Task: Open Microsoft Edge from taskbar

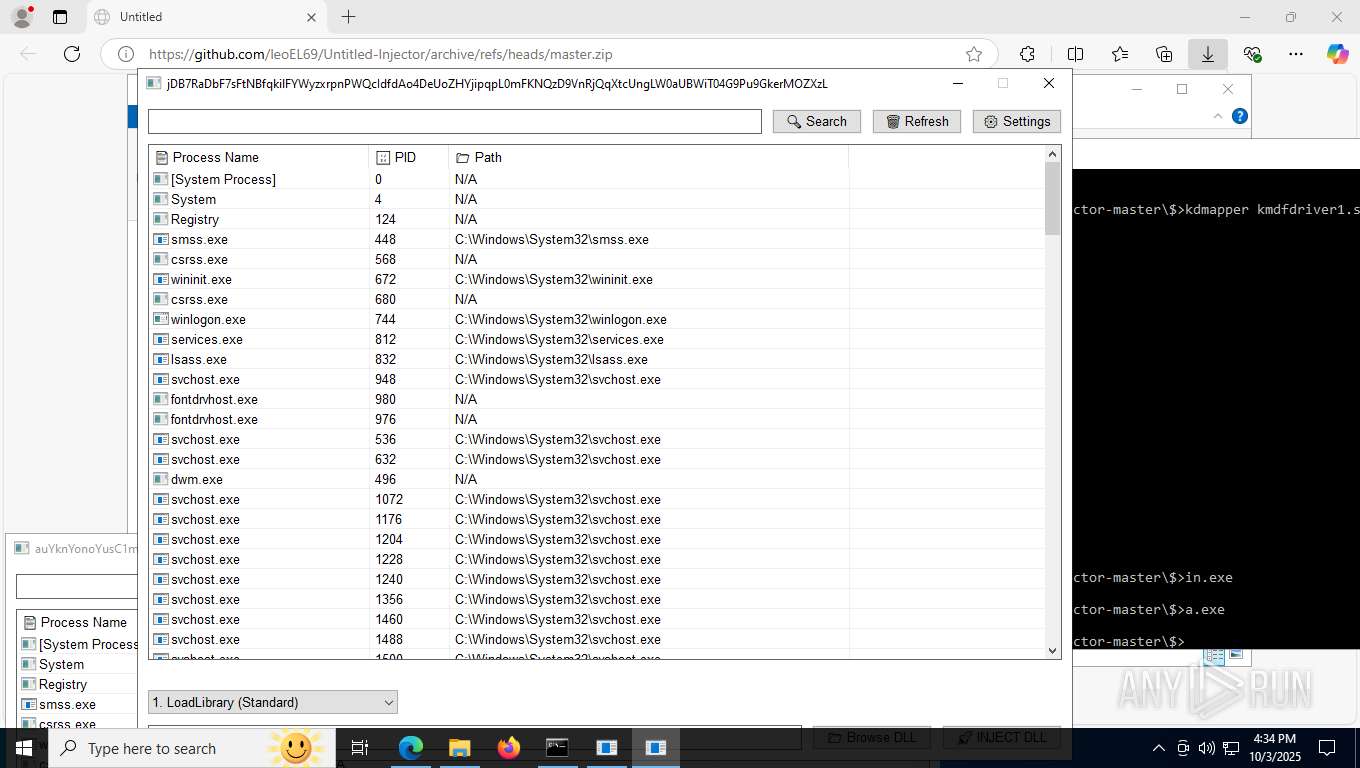Action: pyautogui.click(x=411, y=748)
